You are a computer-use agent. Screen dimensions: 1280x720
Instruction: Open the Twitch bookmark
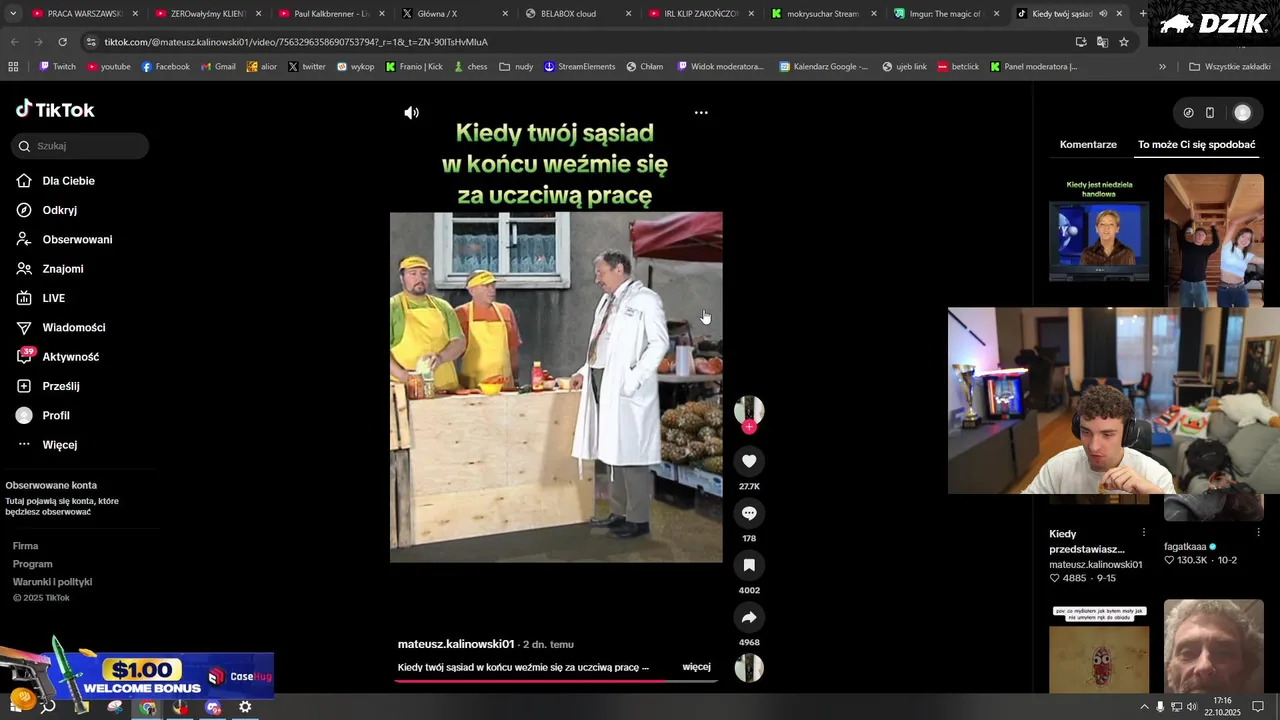click(57, 67)
